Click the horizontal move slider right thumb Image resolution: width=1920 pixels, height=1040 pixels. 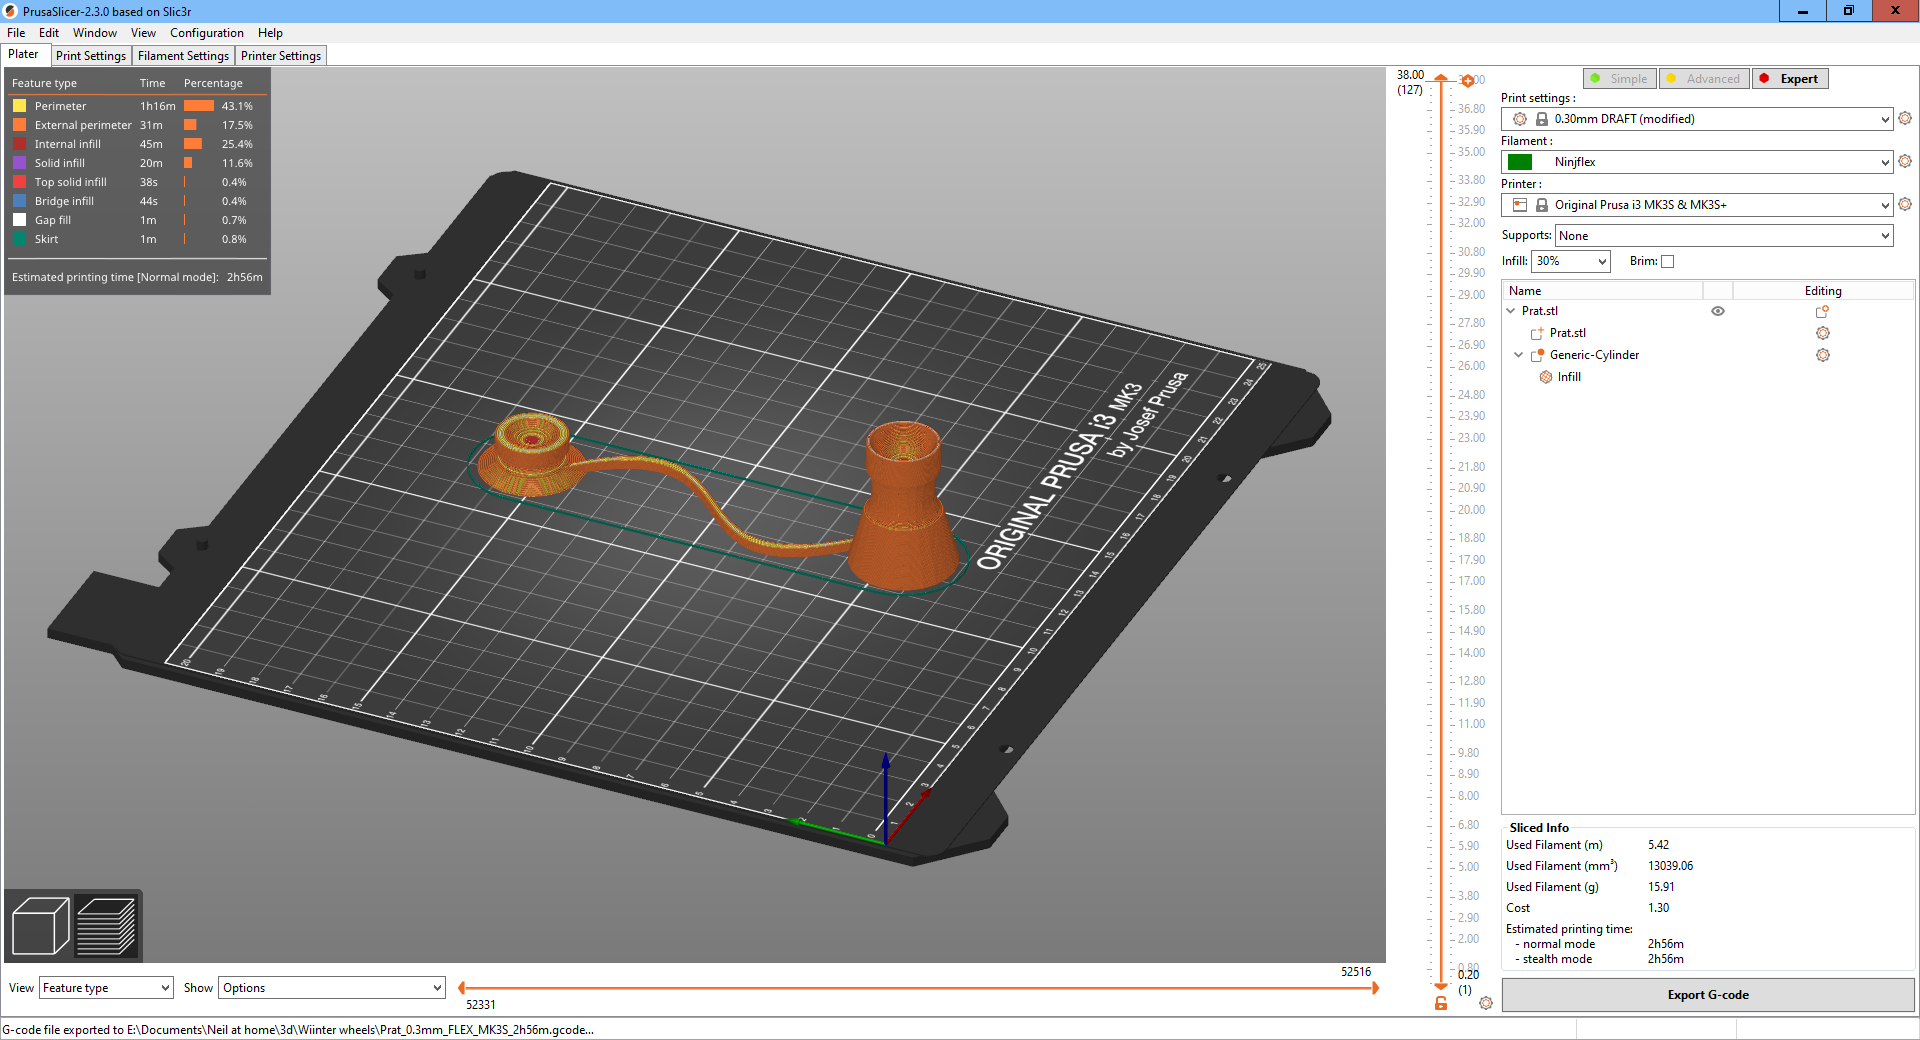1376,988
